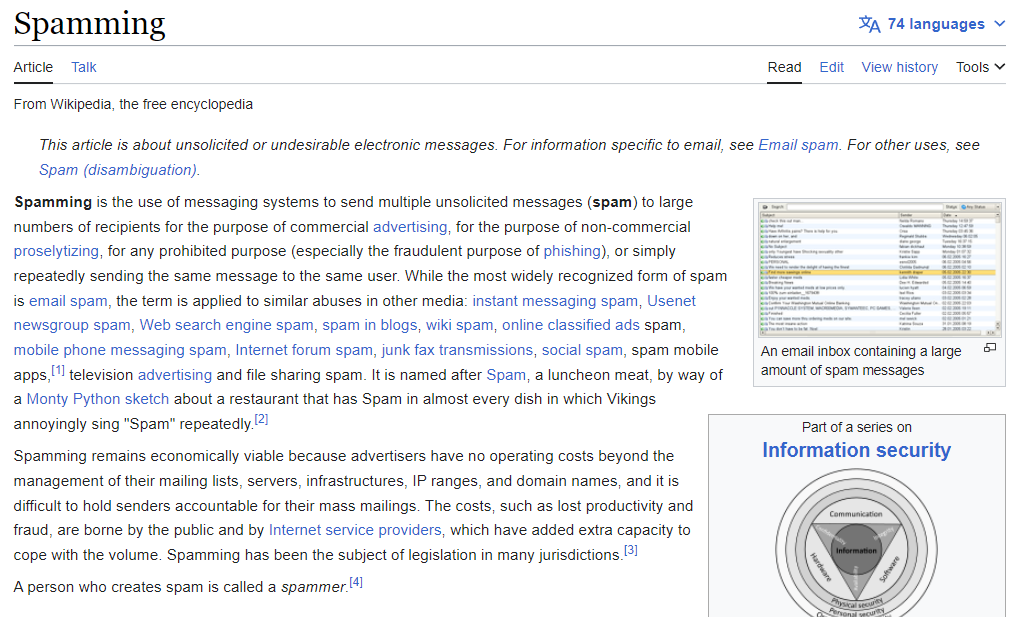The height and width of the screenshot is (617, 1023).
Task: Jump to citation reference [3]
Action: 631,550
